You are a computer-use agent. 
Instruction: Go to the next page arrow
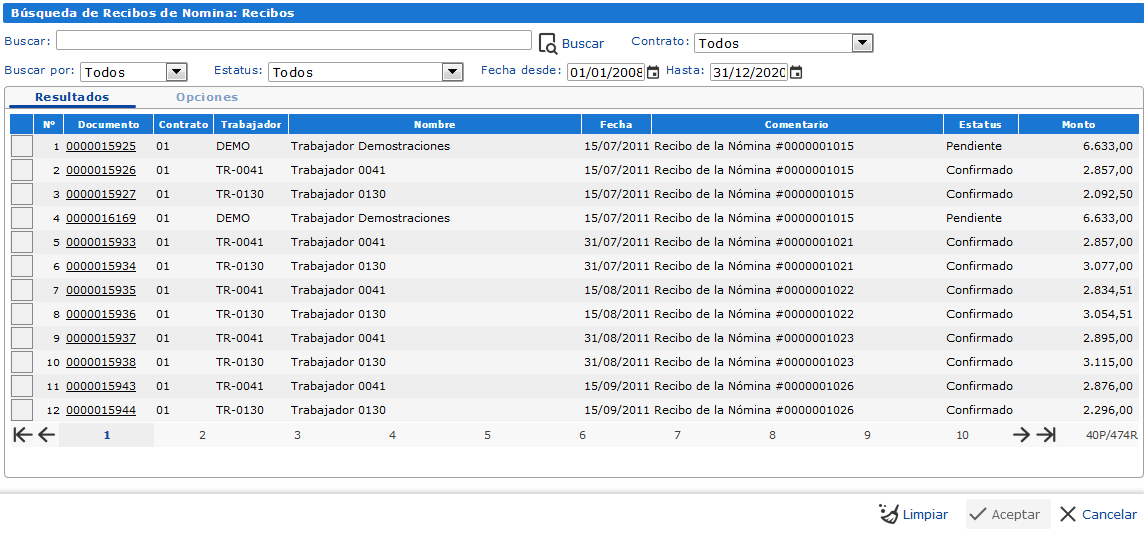[x=1021, y=435]
